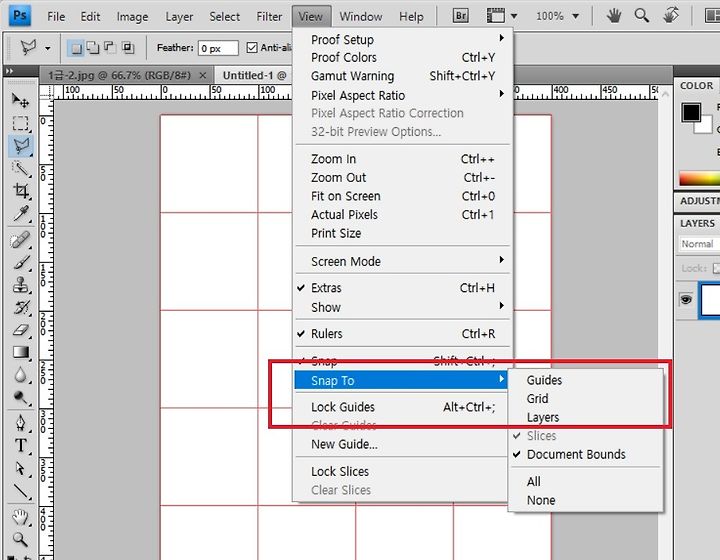720x560 pixels.
Task: Enable Guides in Snap To submenu
Action: (x=586, y=380)
